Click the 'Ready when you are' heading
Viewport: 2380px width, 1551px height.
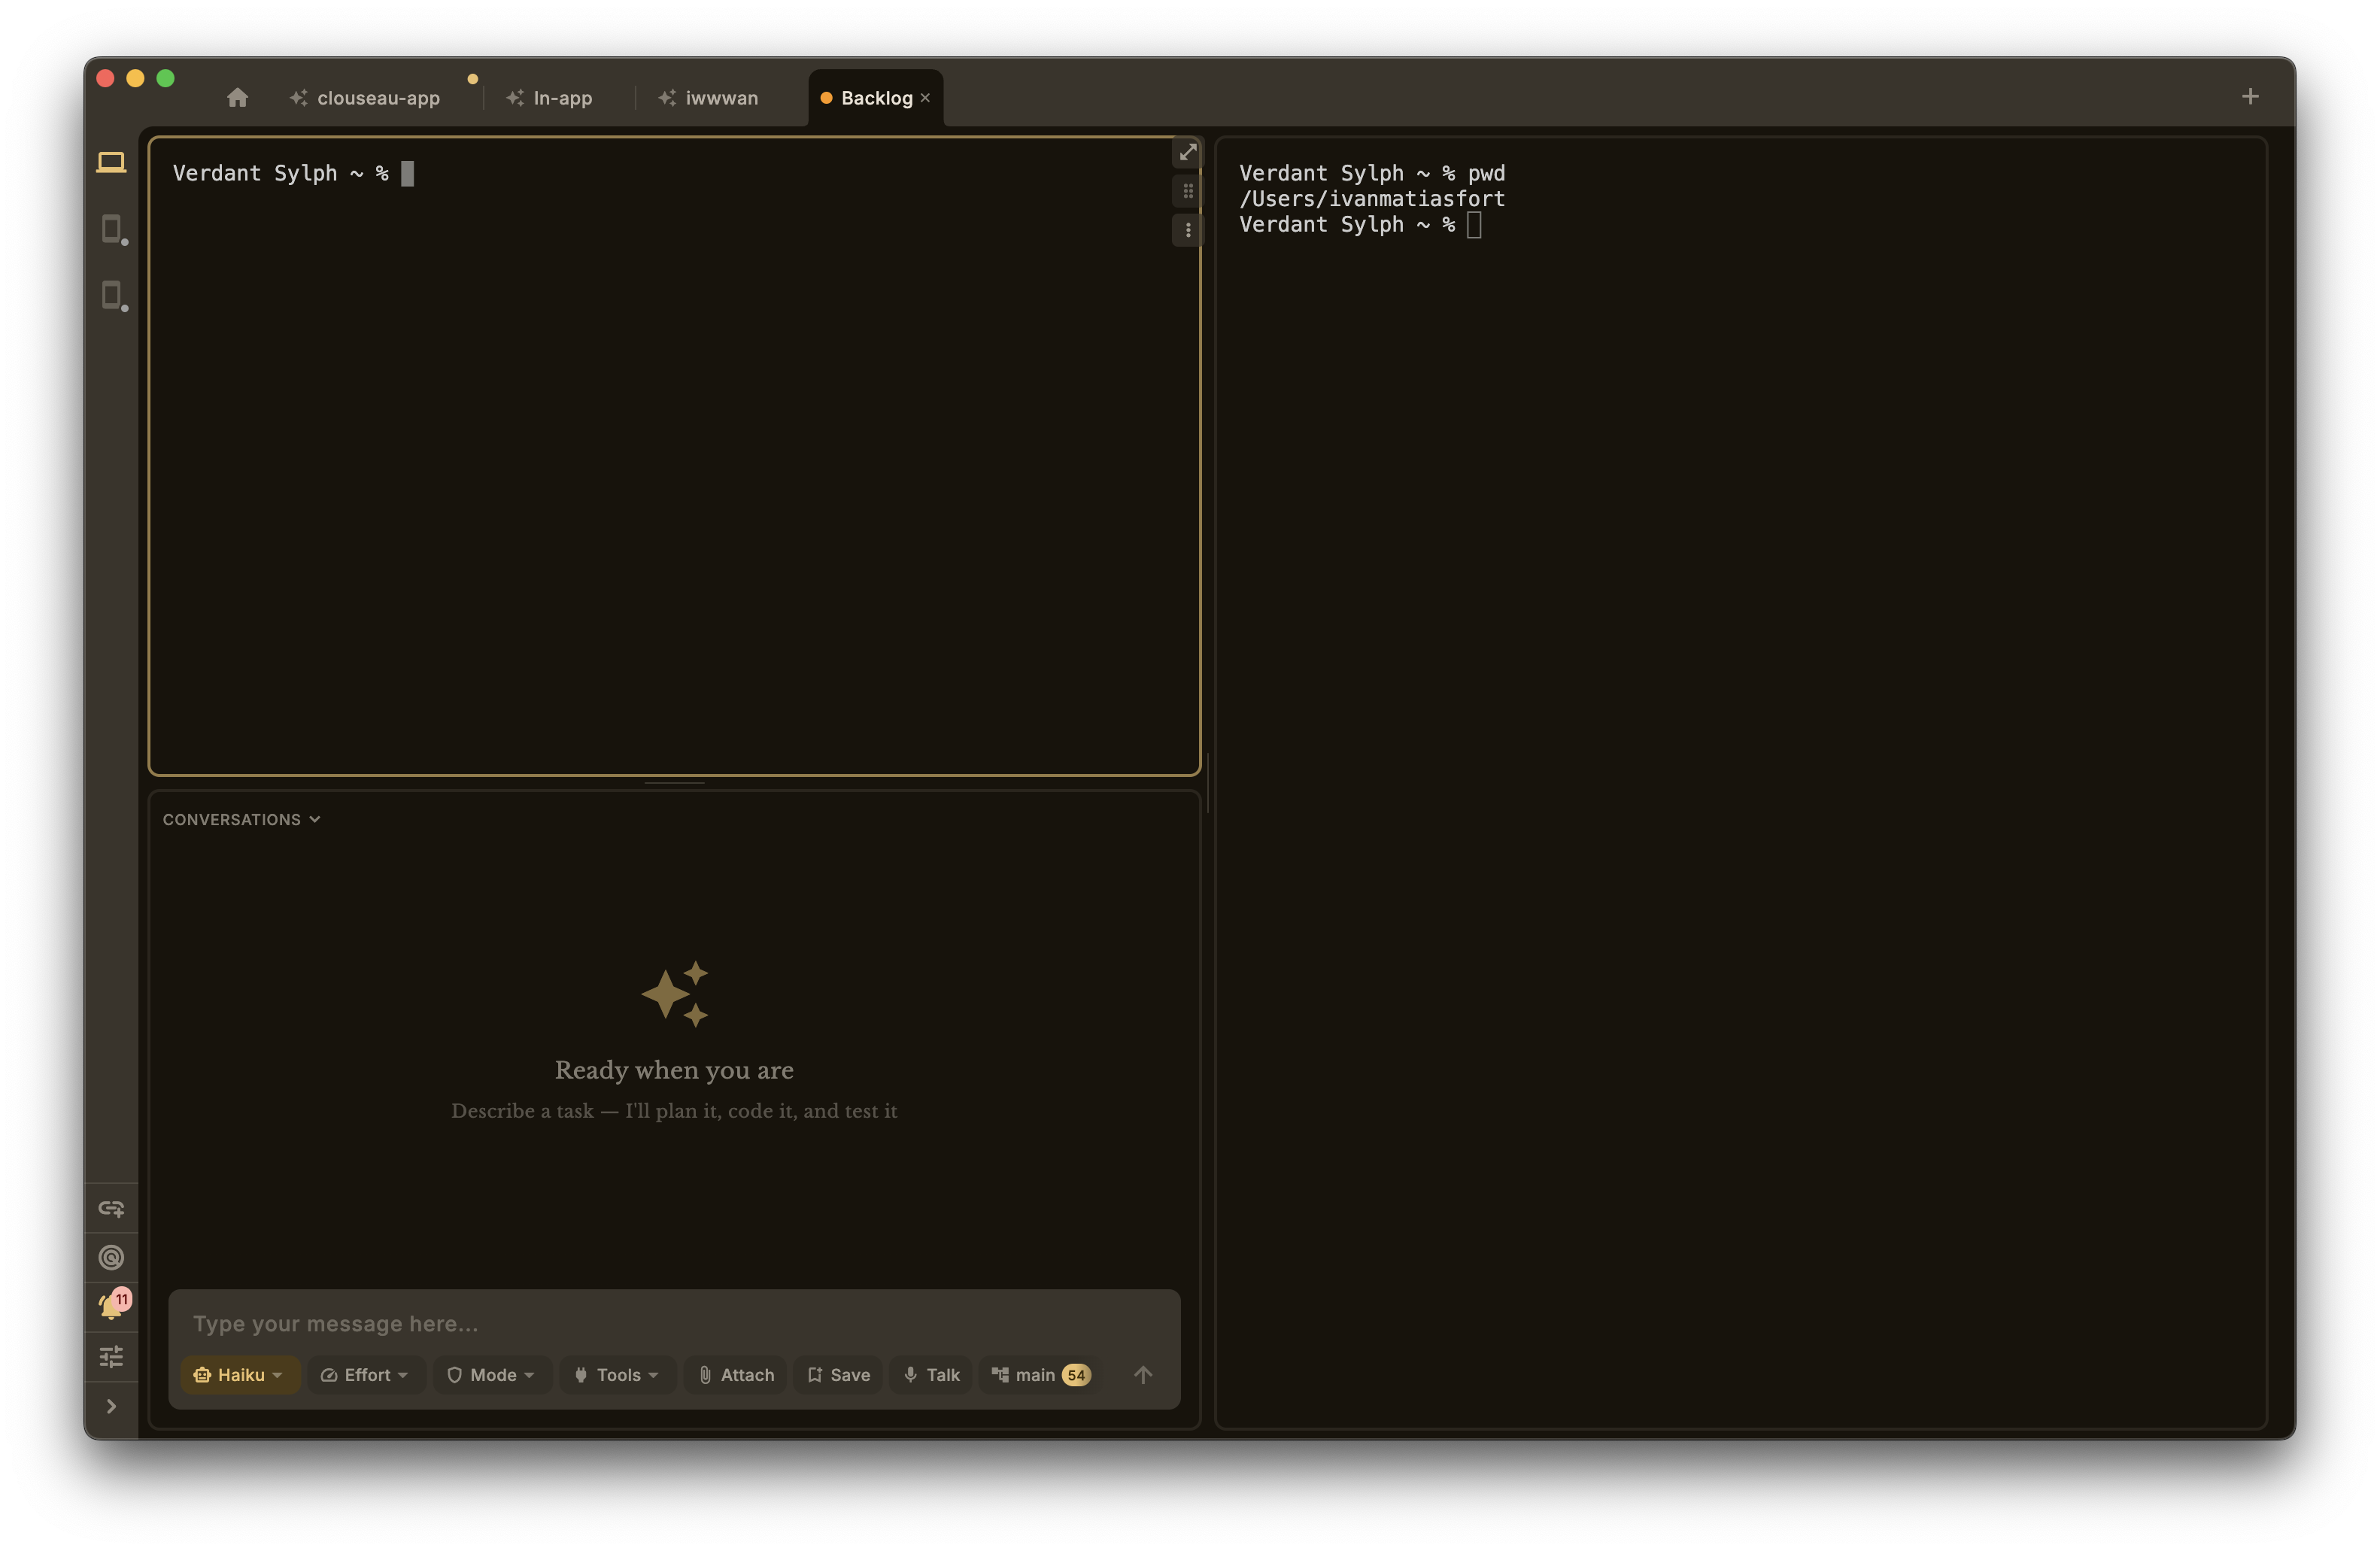point(674,1070)
